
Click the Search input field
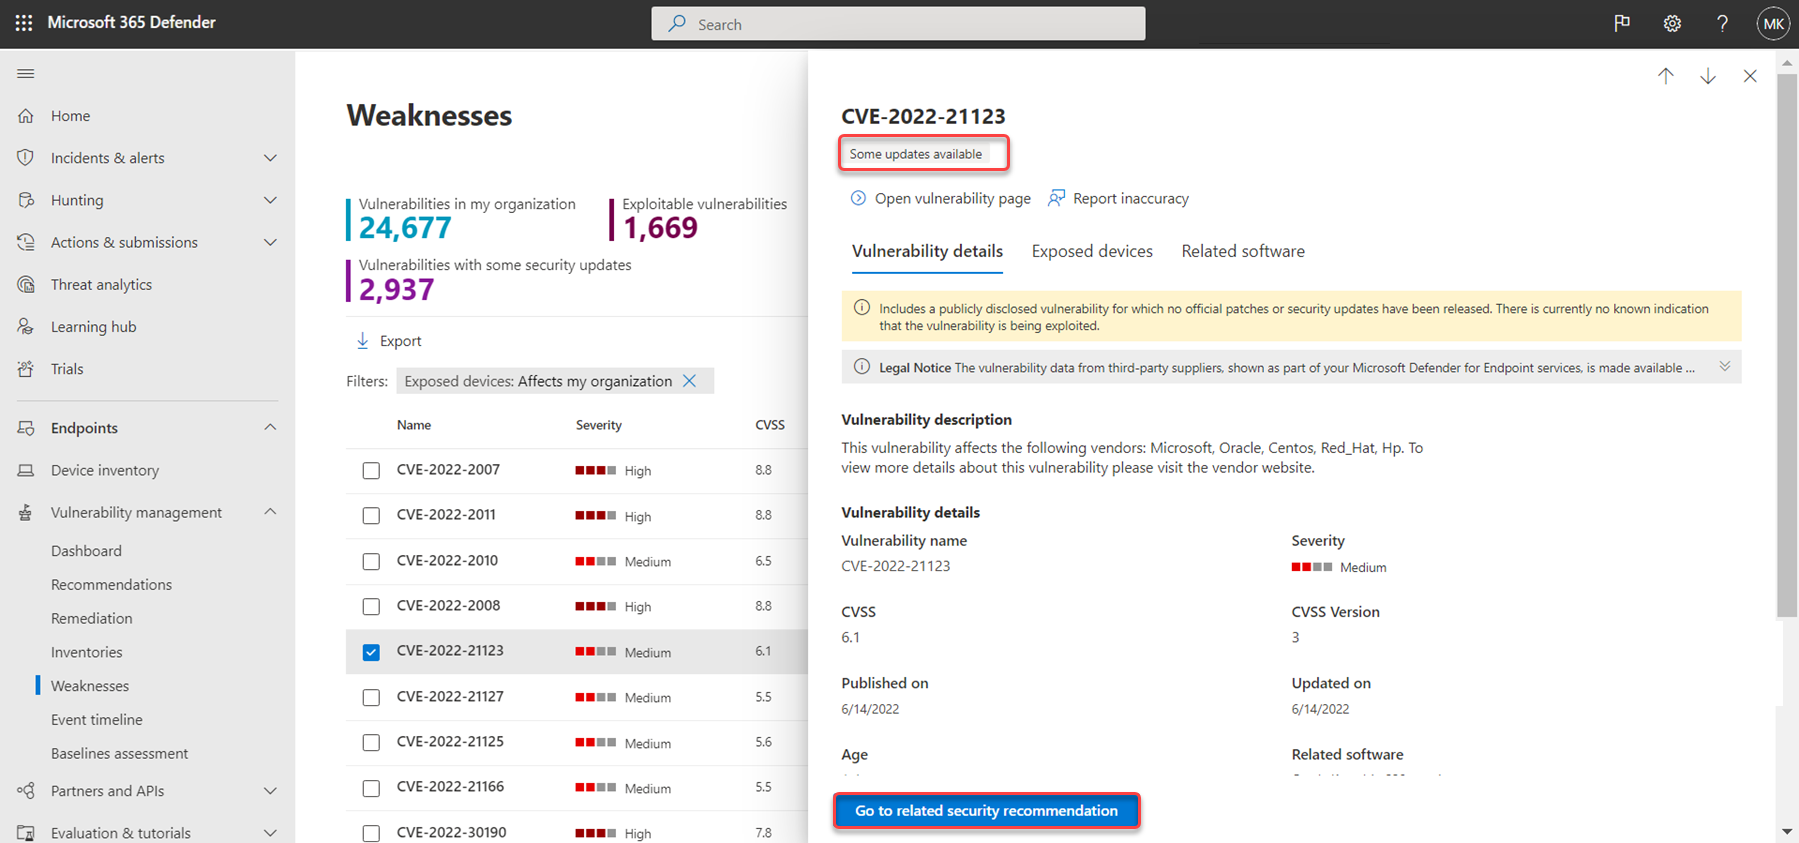[898, 24]
